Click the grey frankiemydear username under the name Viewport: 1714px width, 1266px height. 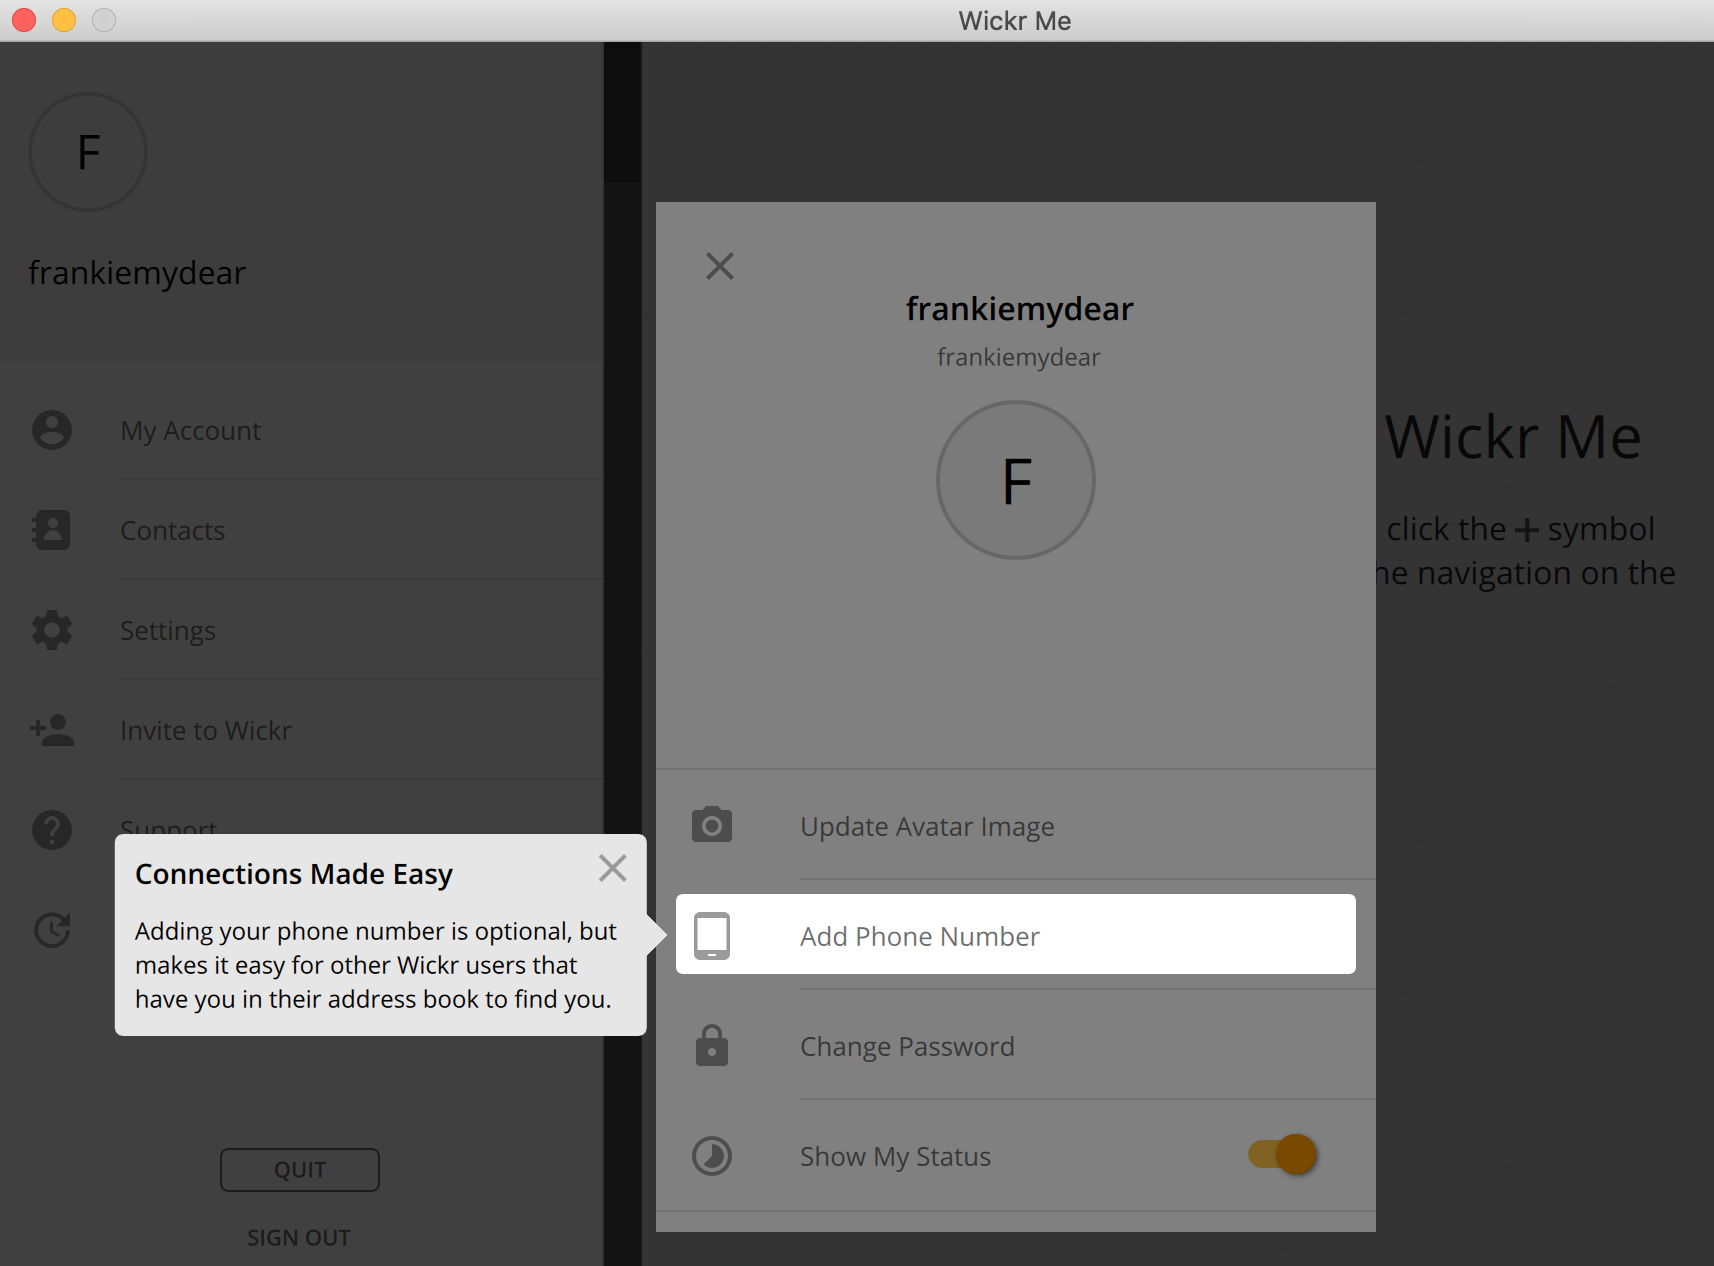point(1018,357)
